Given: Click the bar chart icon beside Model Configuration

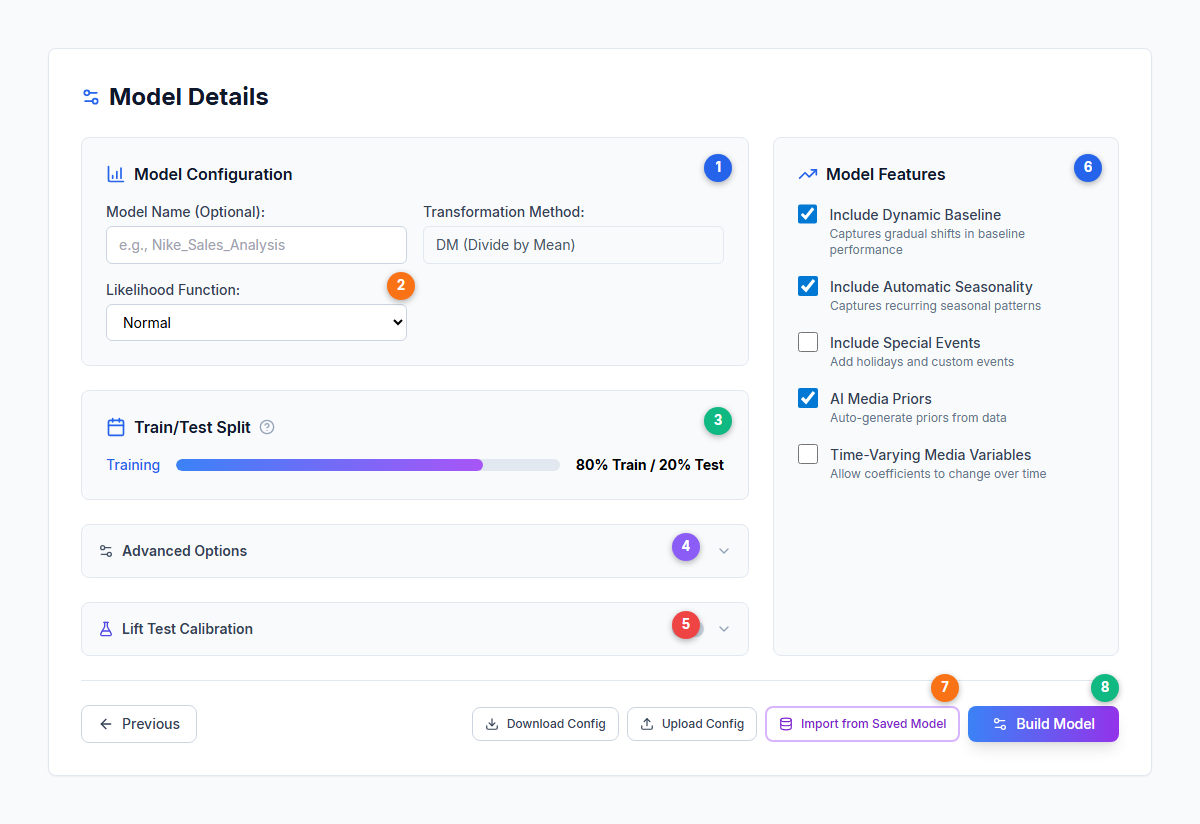Looking at the screenshot, I should coord(116,174).
